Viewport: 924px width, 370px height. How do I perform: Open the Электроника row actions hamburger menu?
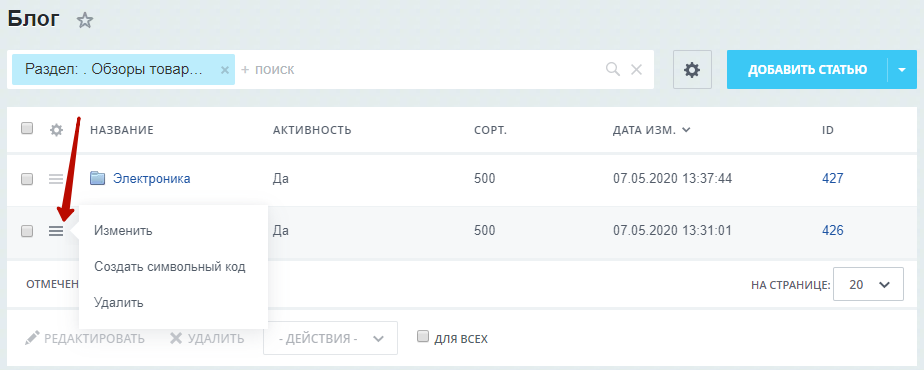click(56, 179)
